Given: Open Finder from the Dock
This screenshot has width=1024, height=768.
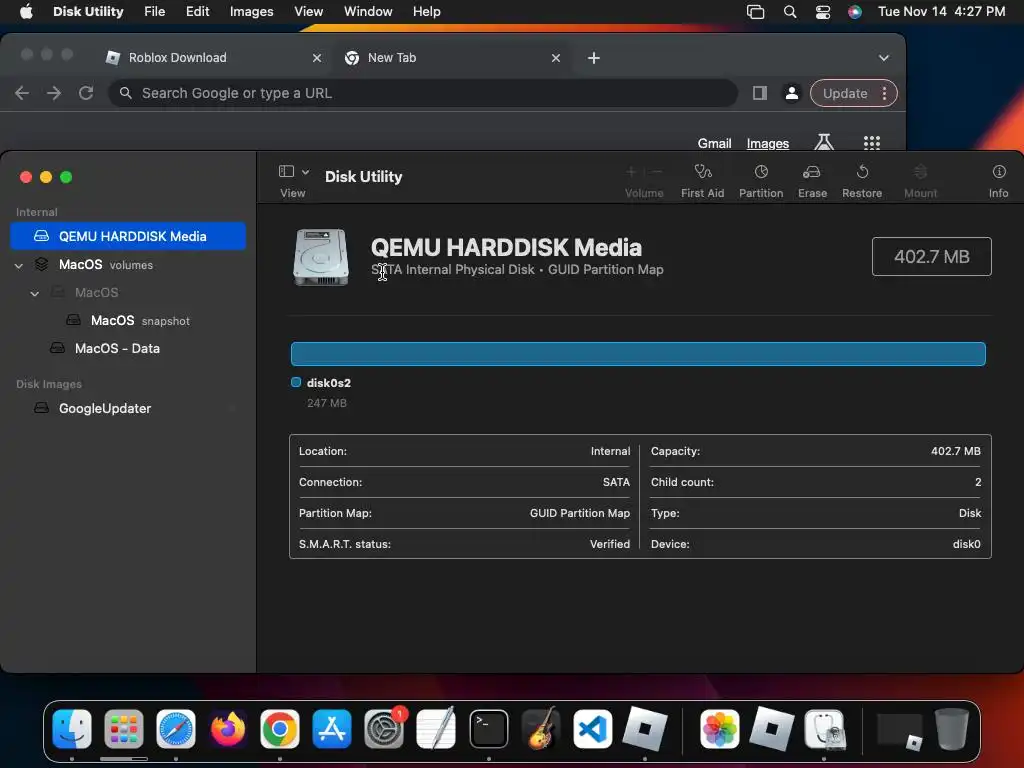Looking at the screenshot, I should (x=71, y=729).
